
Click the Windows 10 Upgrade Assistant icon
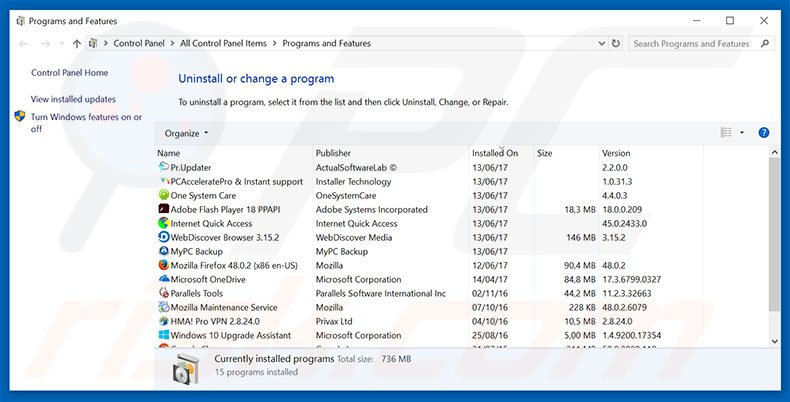(164, 335)
